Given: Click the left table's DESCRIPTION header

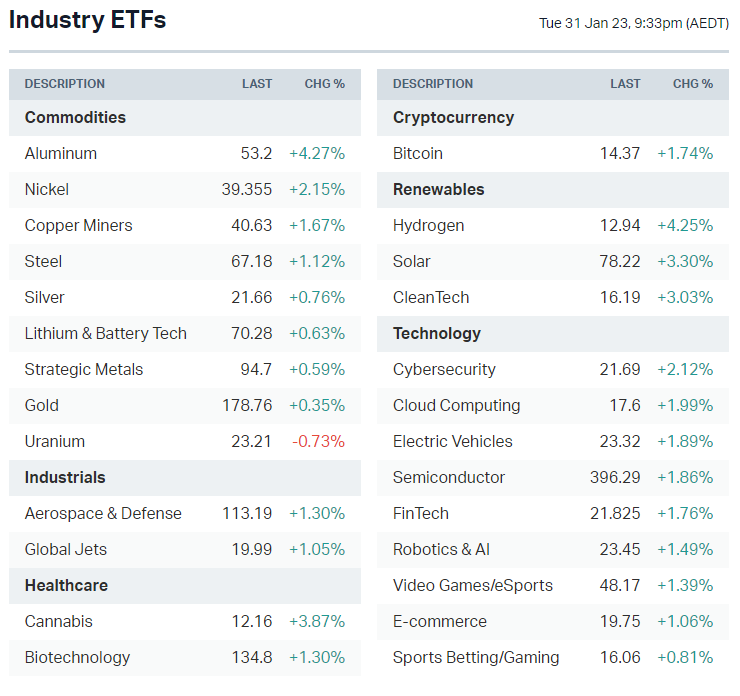Looking at the screenshot, I should click(x=65, y=84).
